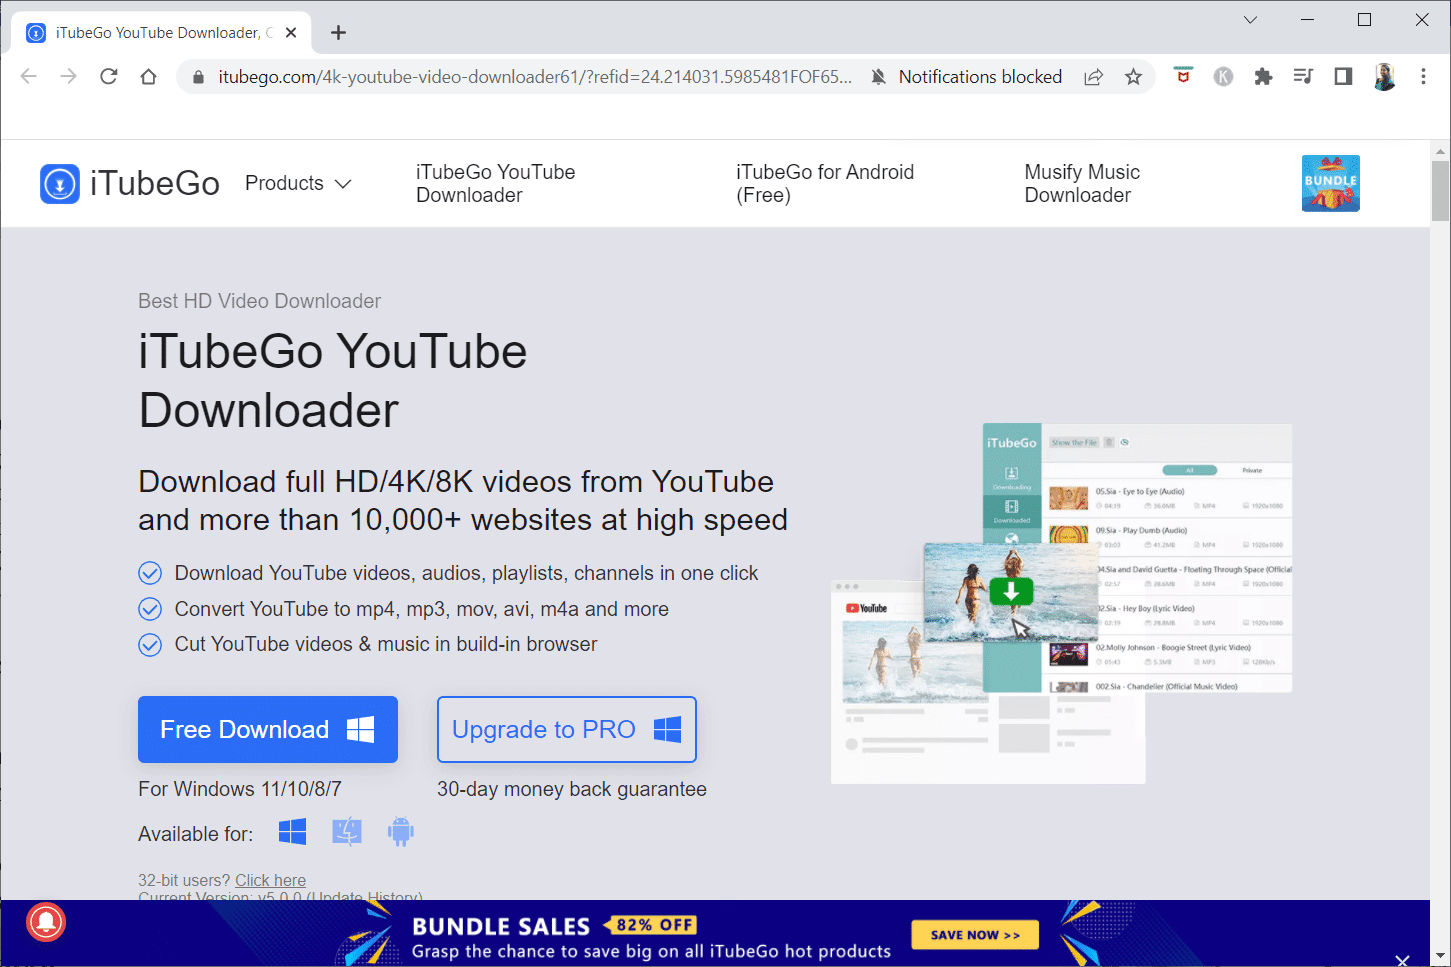Click the green download arrow in preview
This screenshot has width=1451, height=967.
(x=1011, y=592)
